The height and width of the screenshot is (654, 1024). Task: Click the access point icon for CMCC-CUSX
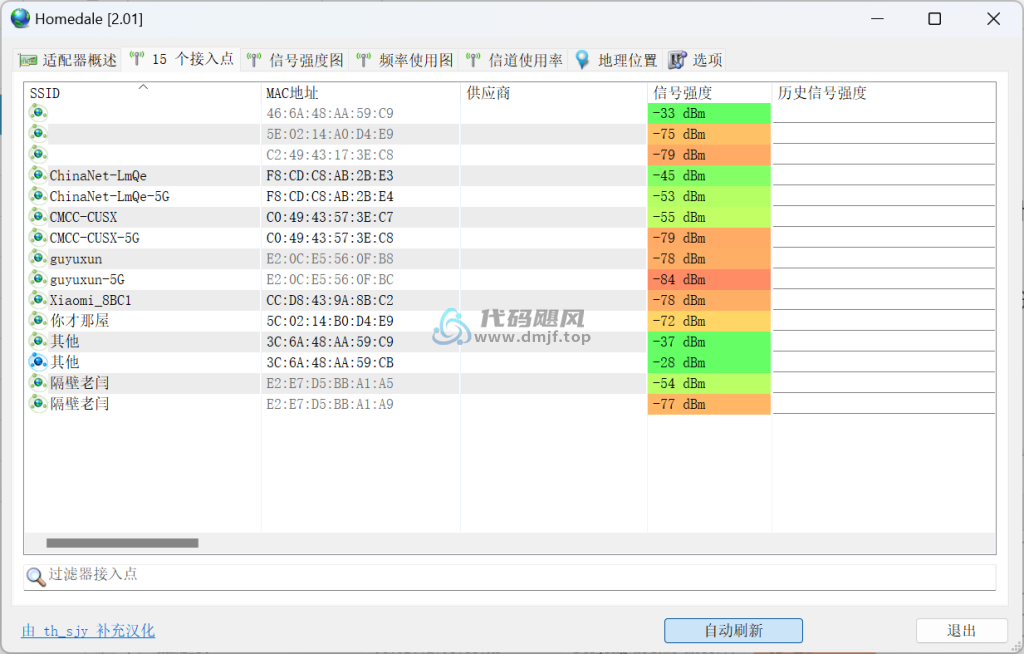pyautogui.click(x=39, y=216)
